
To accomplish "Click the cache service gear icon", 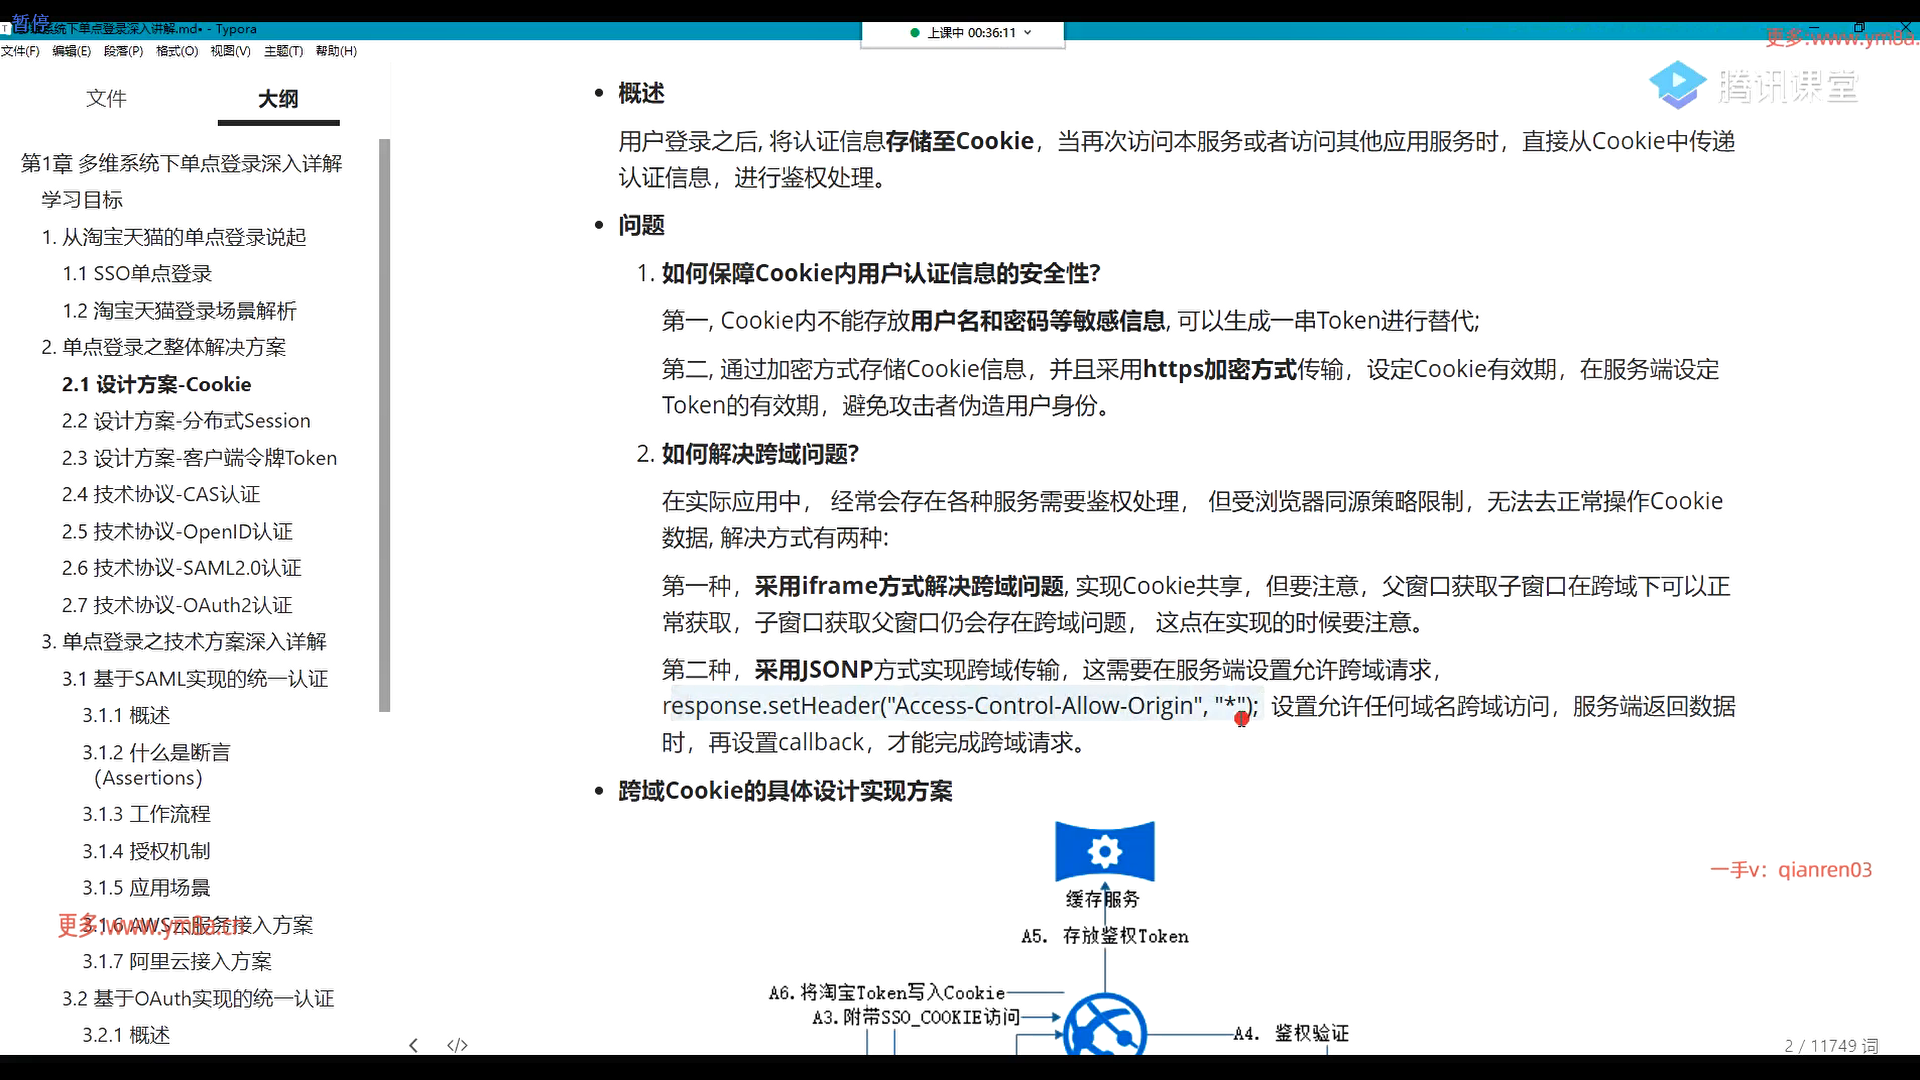I will click(1104, 852).
